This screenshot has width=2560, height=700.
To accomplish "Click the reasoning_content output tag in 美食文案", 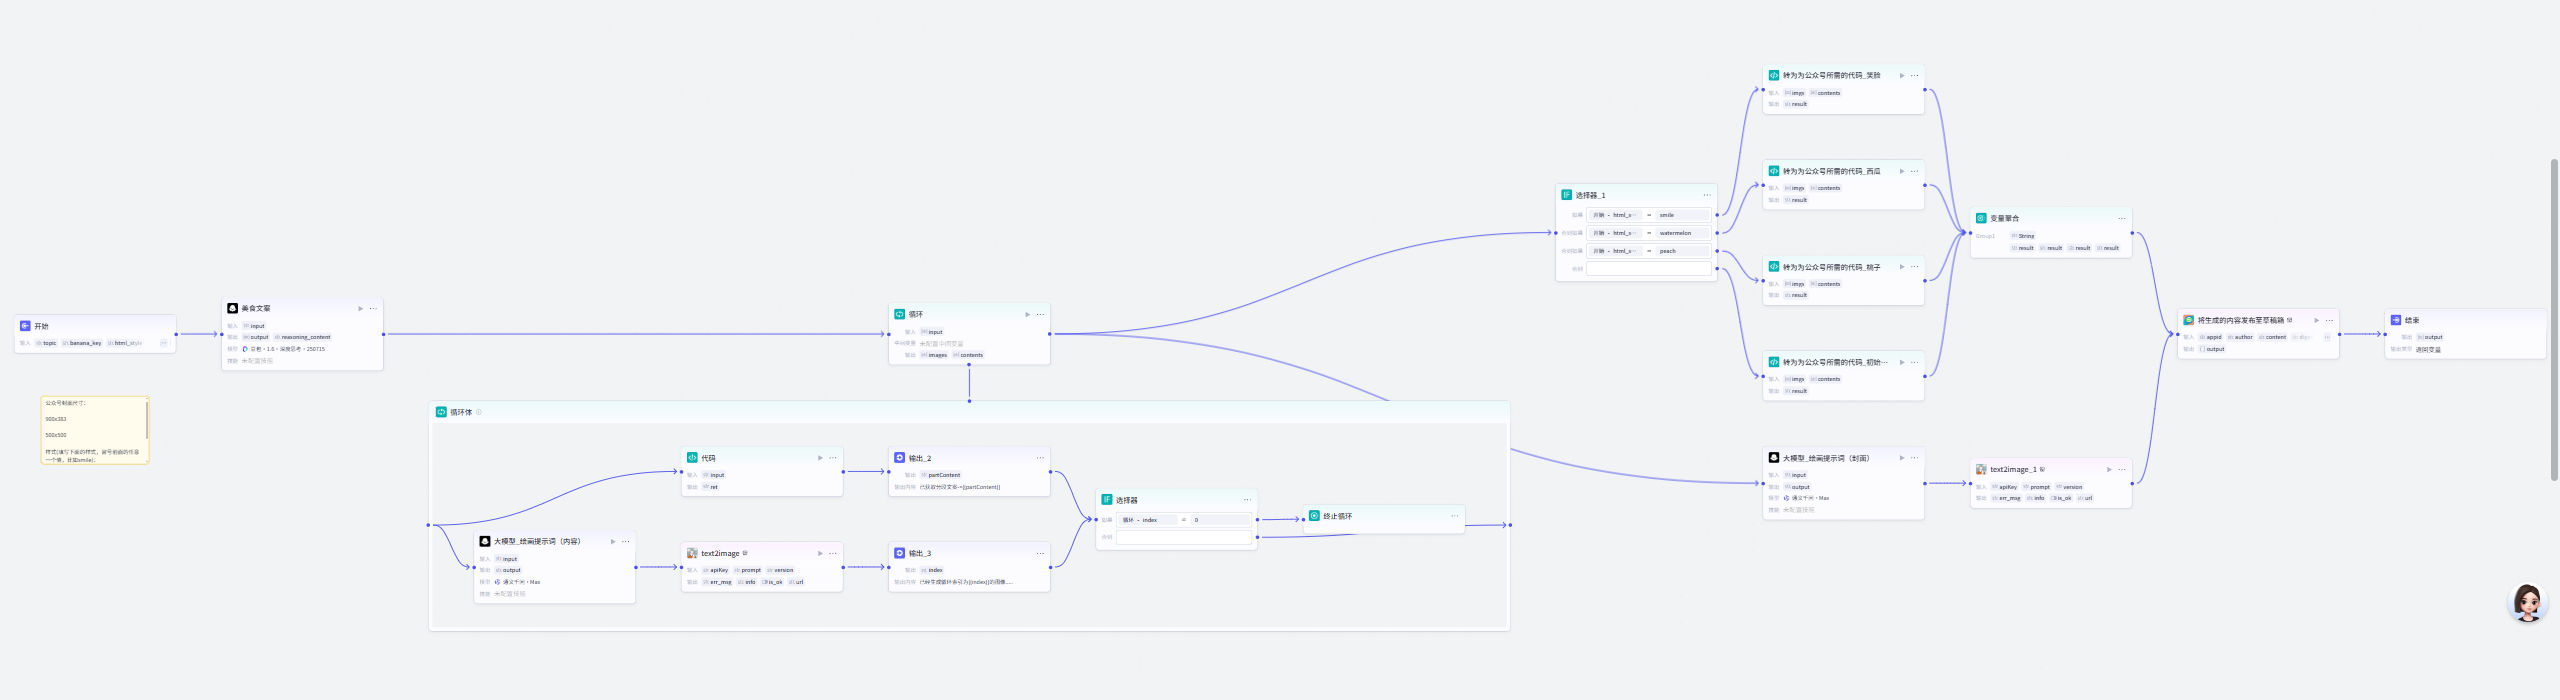I will coord(302,337).
